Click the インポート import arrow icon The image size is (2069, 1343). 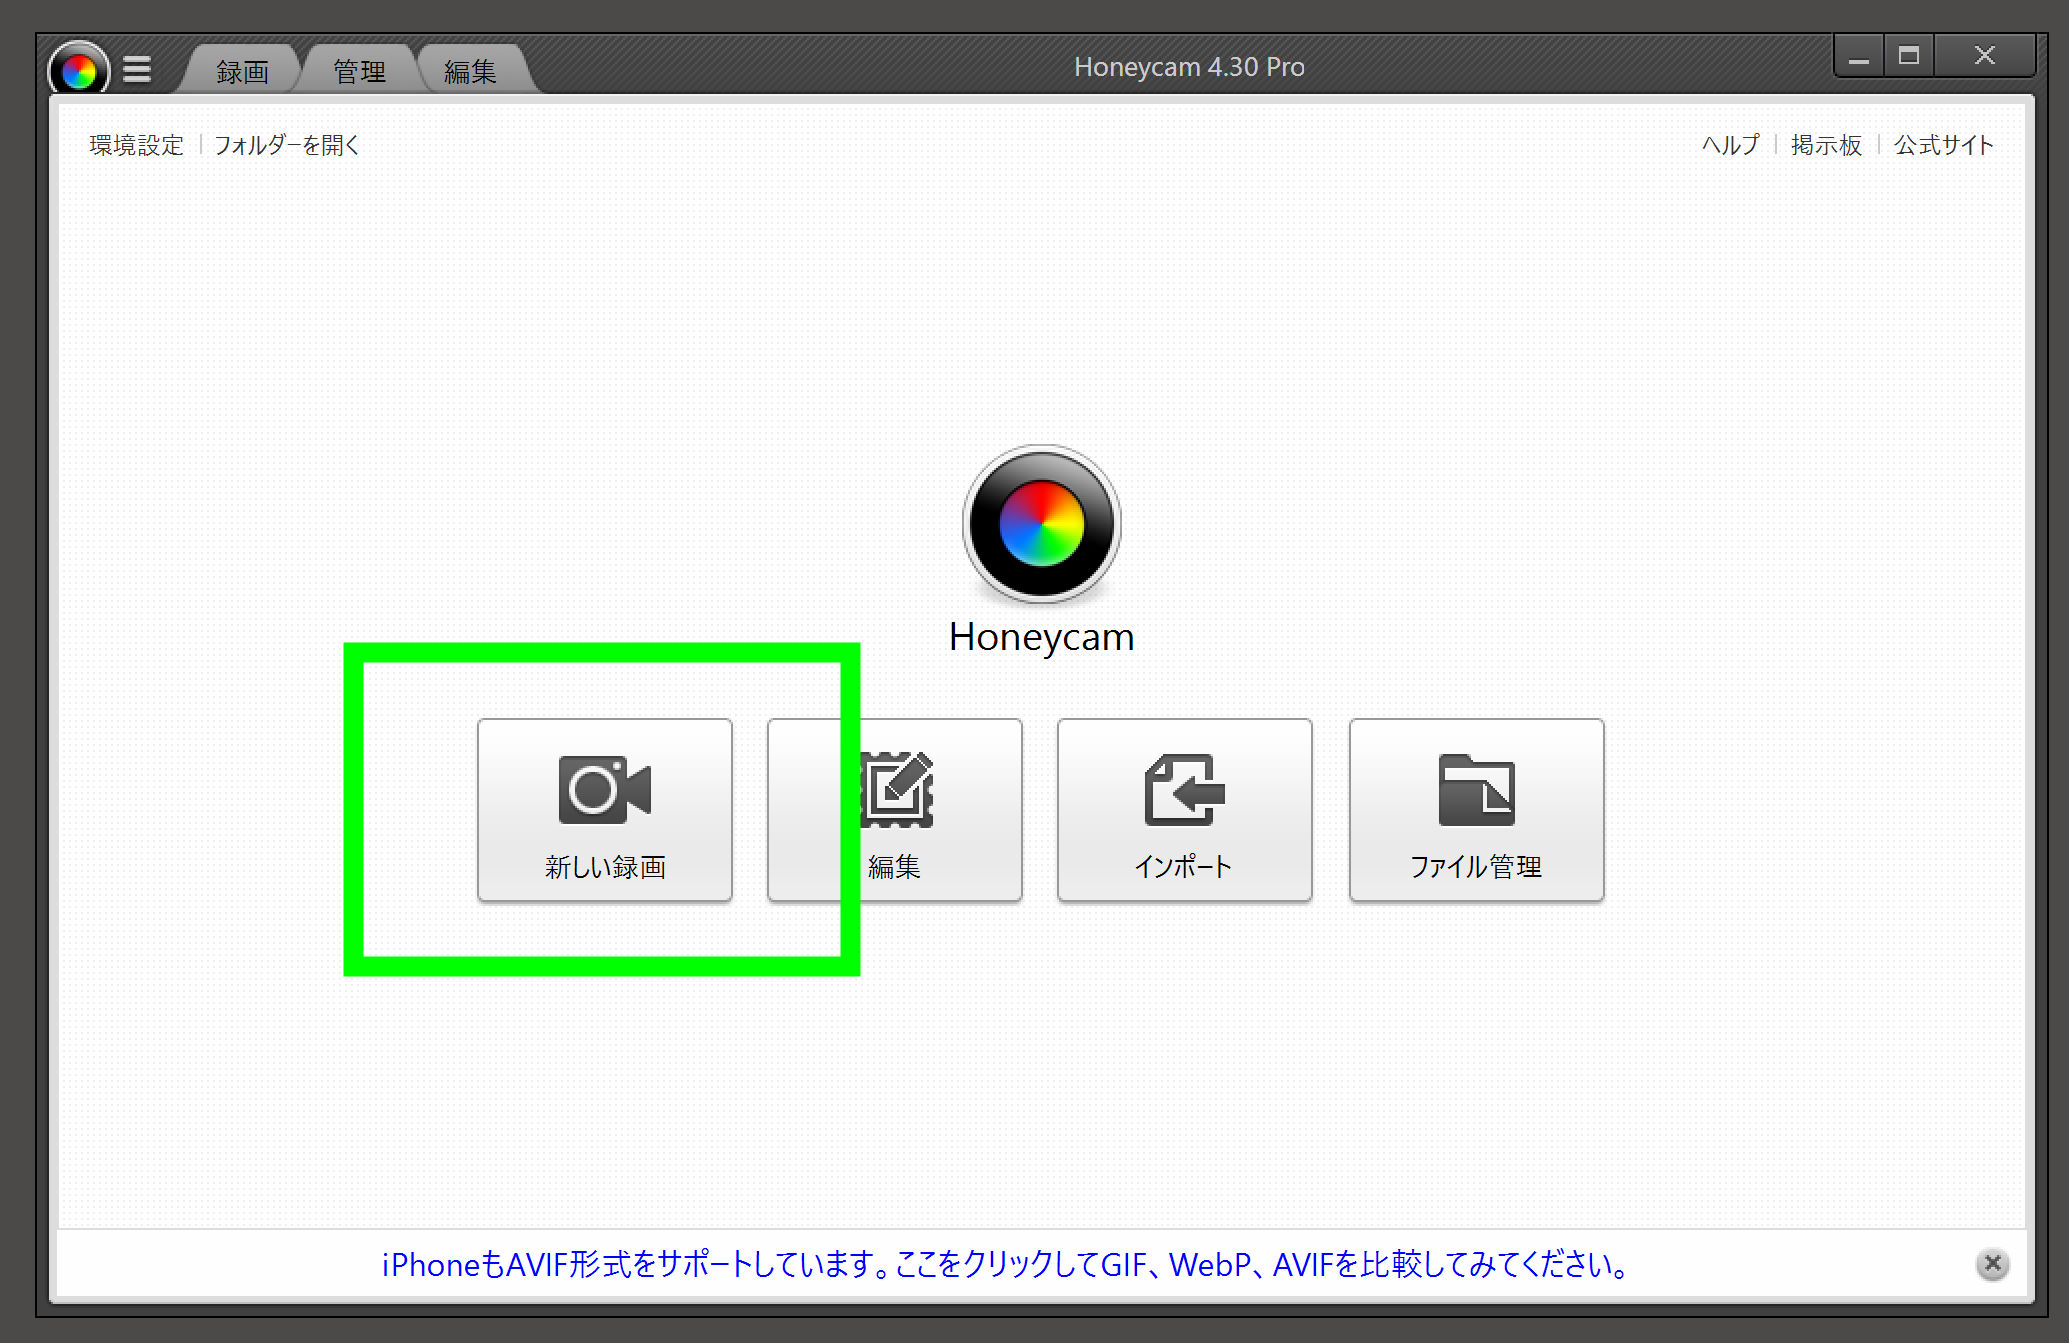point(1184,790)
